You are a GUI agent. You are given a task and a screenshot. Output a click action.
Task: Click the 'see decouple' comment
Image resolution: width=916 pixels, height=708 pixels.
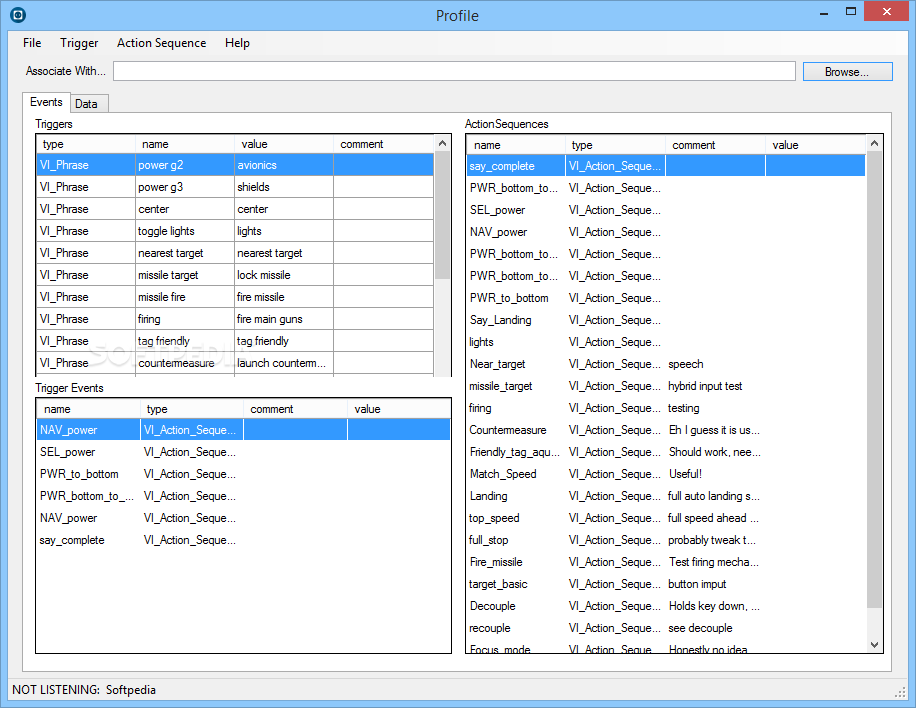pos(700,628)
